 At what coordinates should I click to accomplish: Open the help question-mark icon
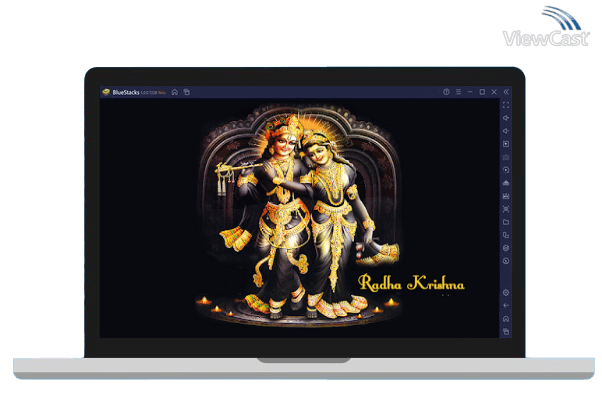tap(446, 92)
